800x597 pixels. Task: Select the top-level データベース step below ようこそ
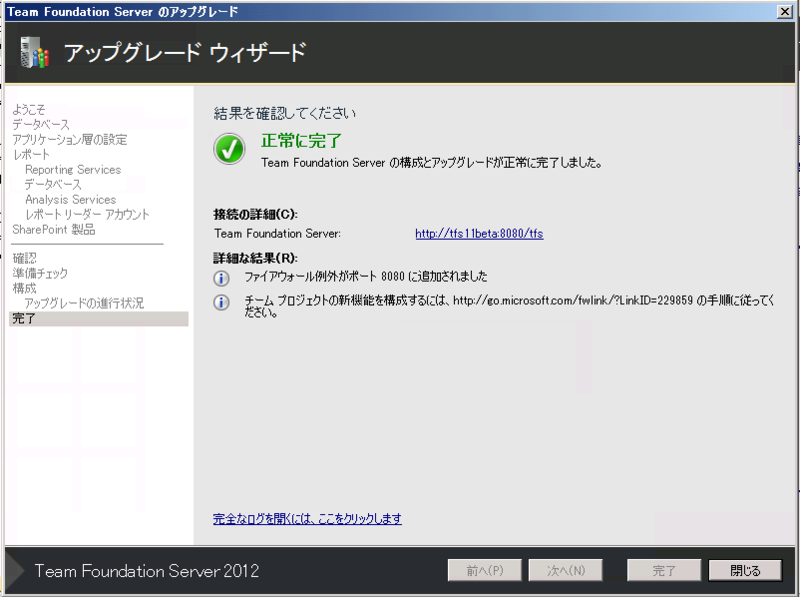pyautogui.click(x=41, y=125)
